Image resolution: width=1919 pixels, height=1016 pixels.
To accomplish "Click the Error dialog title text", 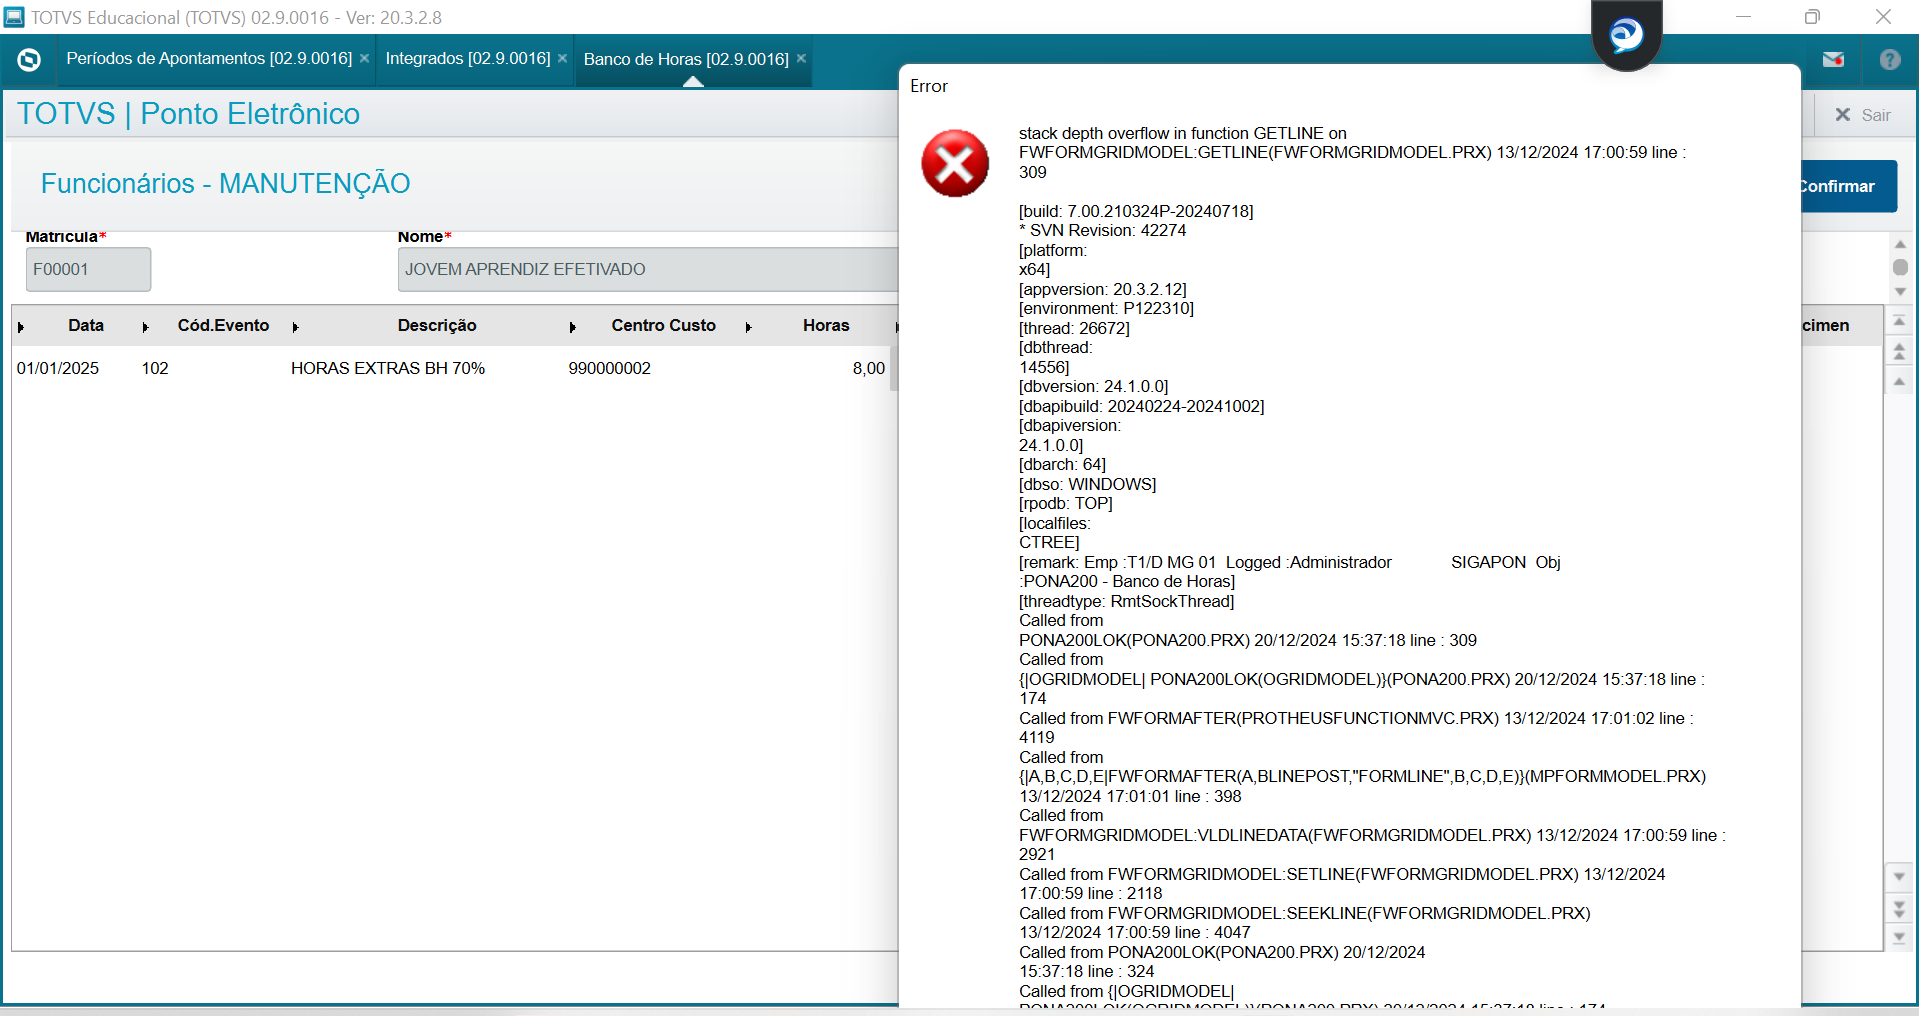I will coord(929,86).
